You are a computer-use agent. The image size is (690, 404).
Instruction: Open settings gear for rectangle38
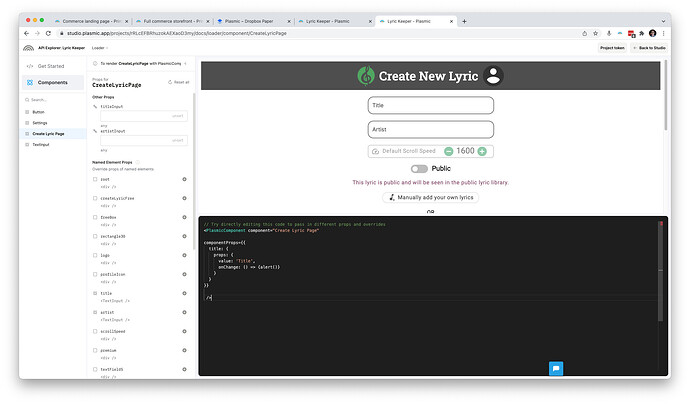184,236
